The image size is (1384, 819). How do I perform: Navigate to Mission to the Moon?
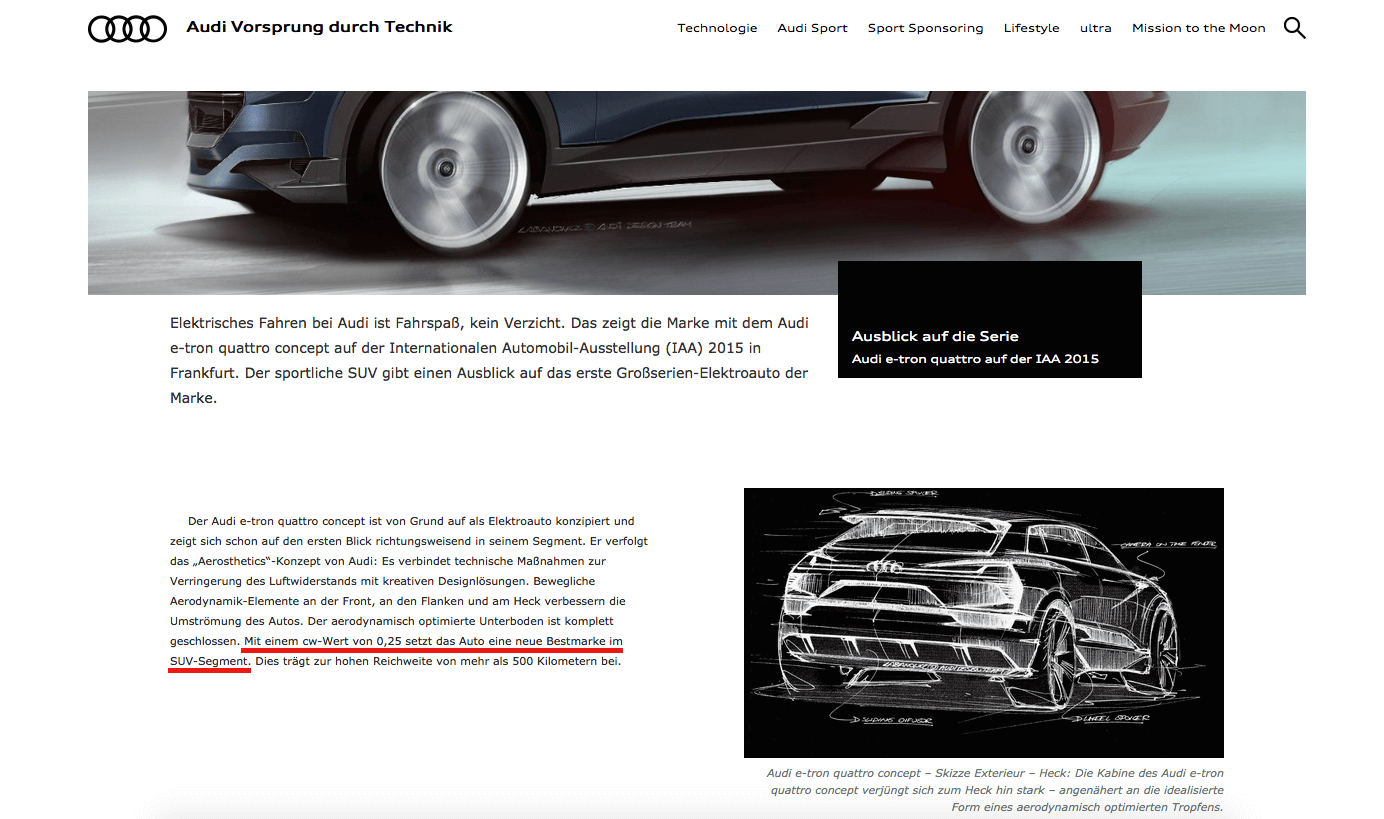click(x=1198, y=28)
